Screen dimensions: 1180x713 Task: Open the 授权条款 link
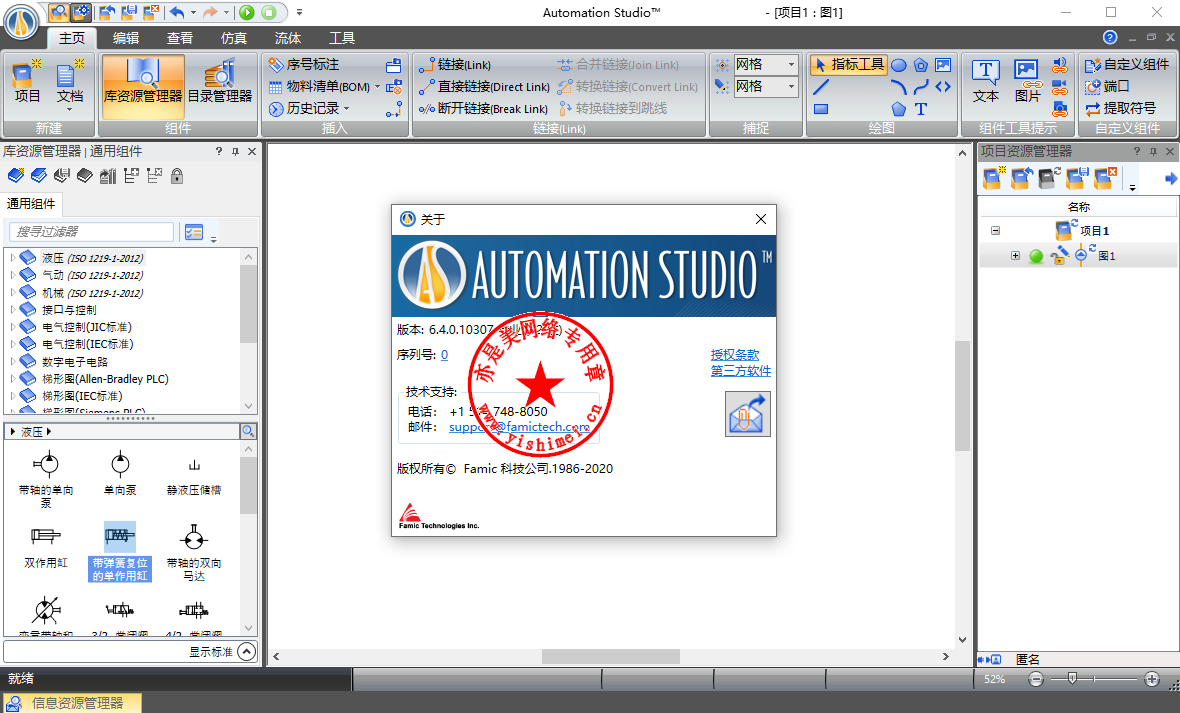click(734, 355)
